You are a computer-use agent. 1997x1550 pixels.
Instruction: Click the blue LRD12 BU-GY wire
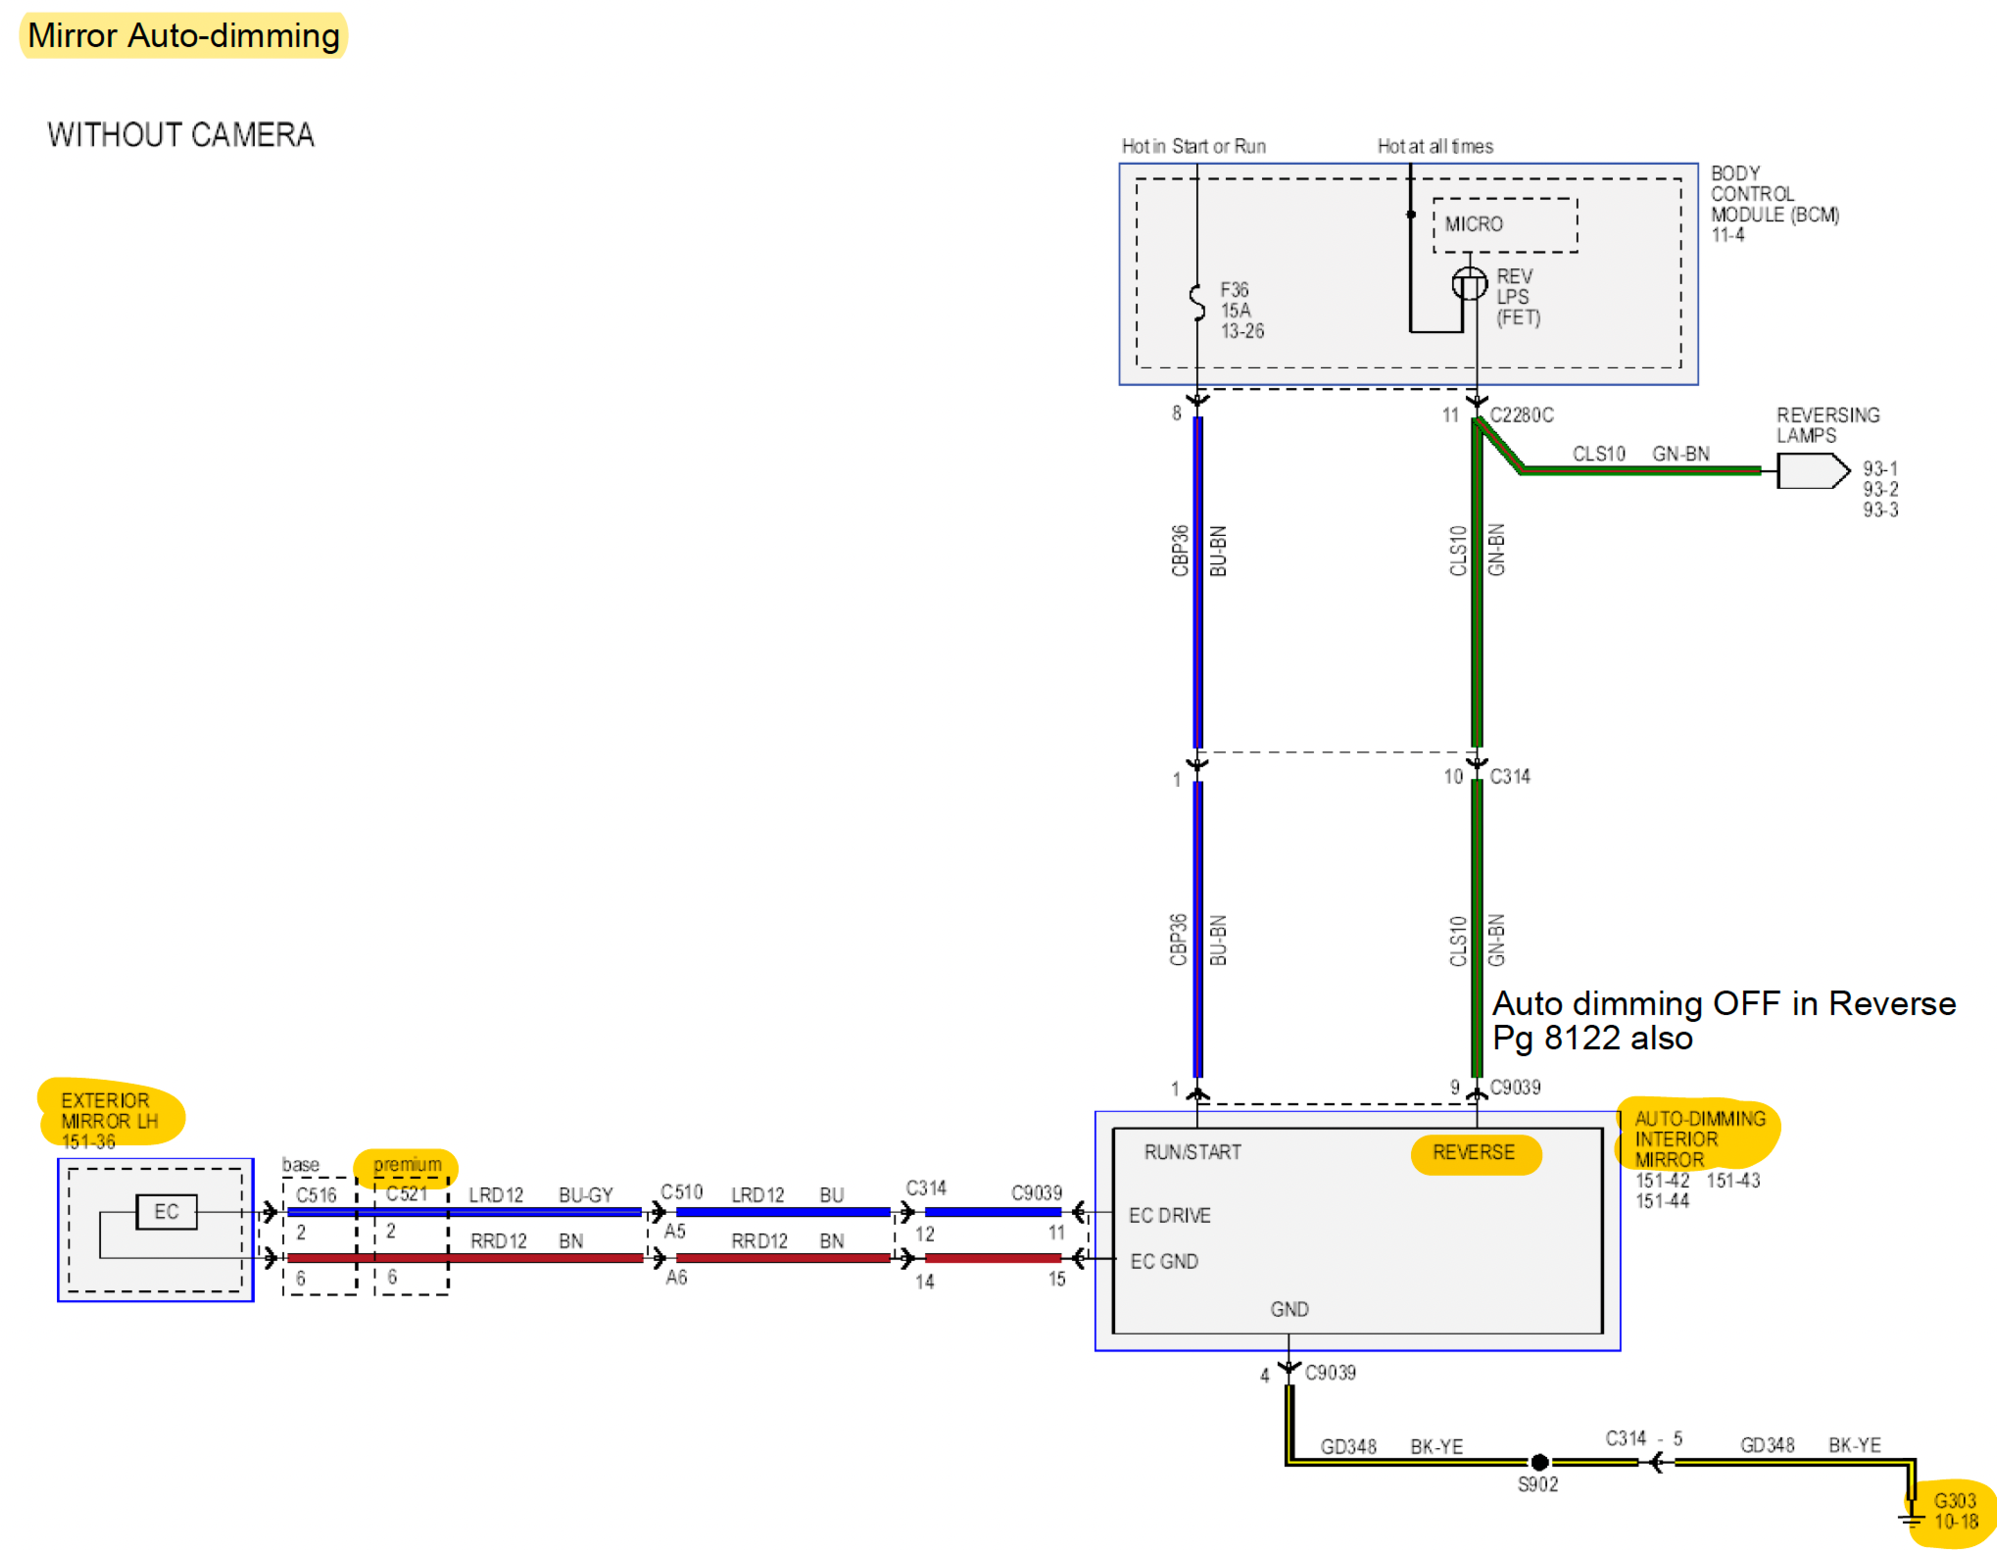point(540,1212)
